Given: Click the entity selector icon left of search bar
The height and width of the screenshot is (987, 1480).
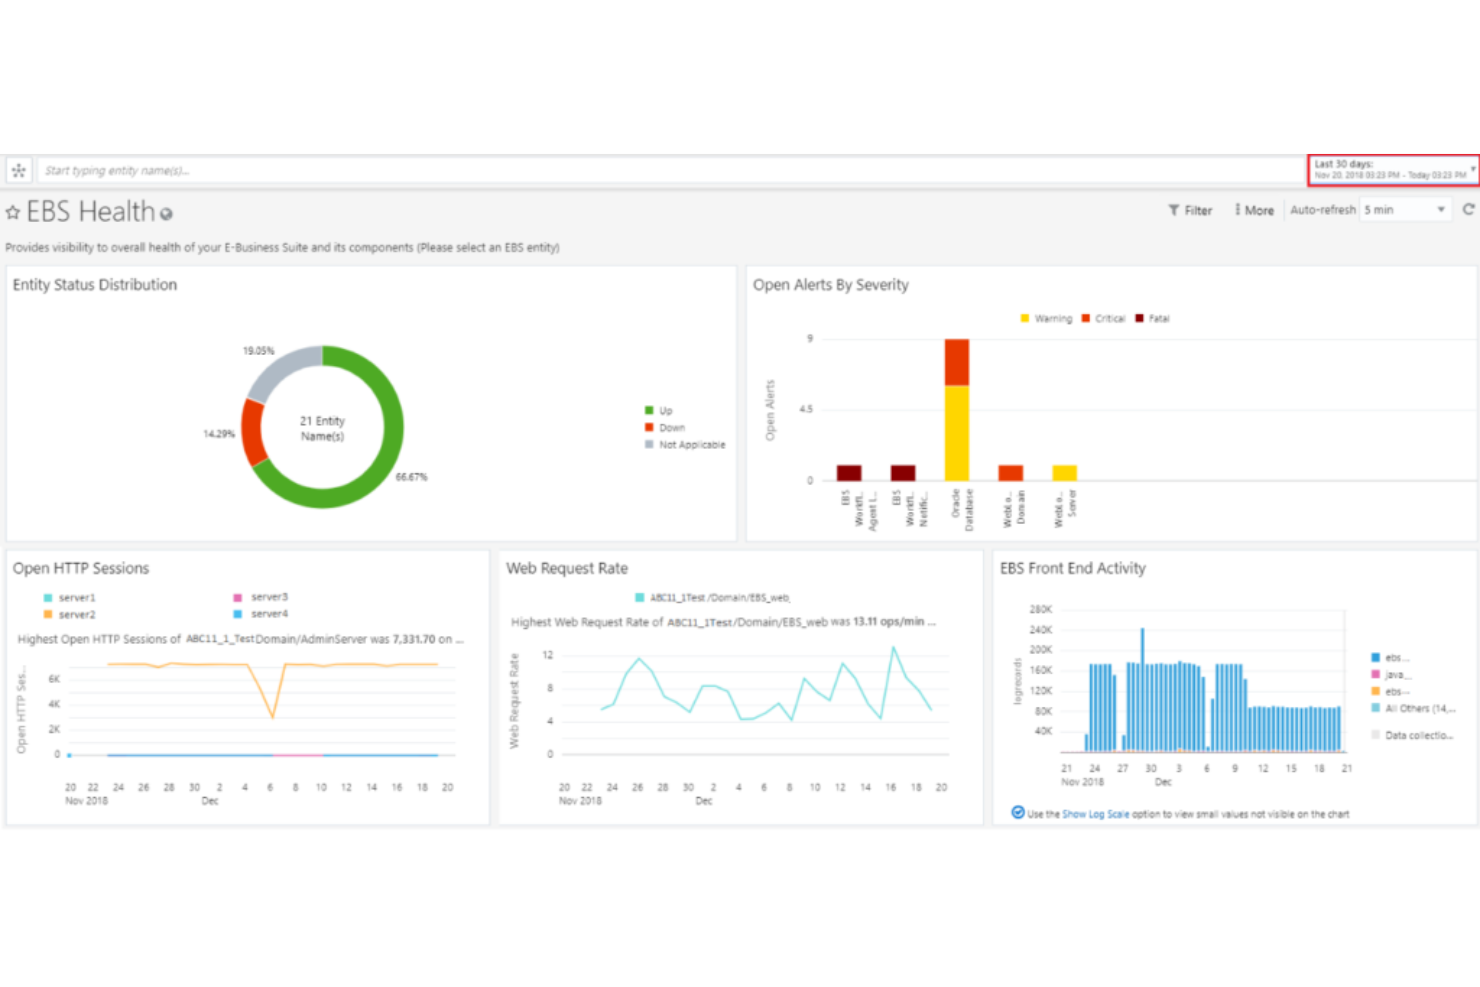Looking at the screenshot, I should [x=18, y=170].
